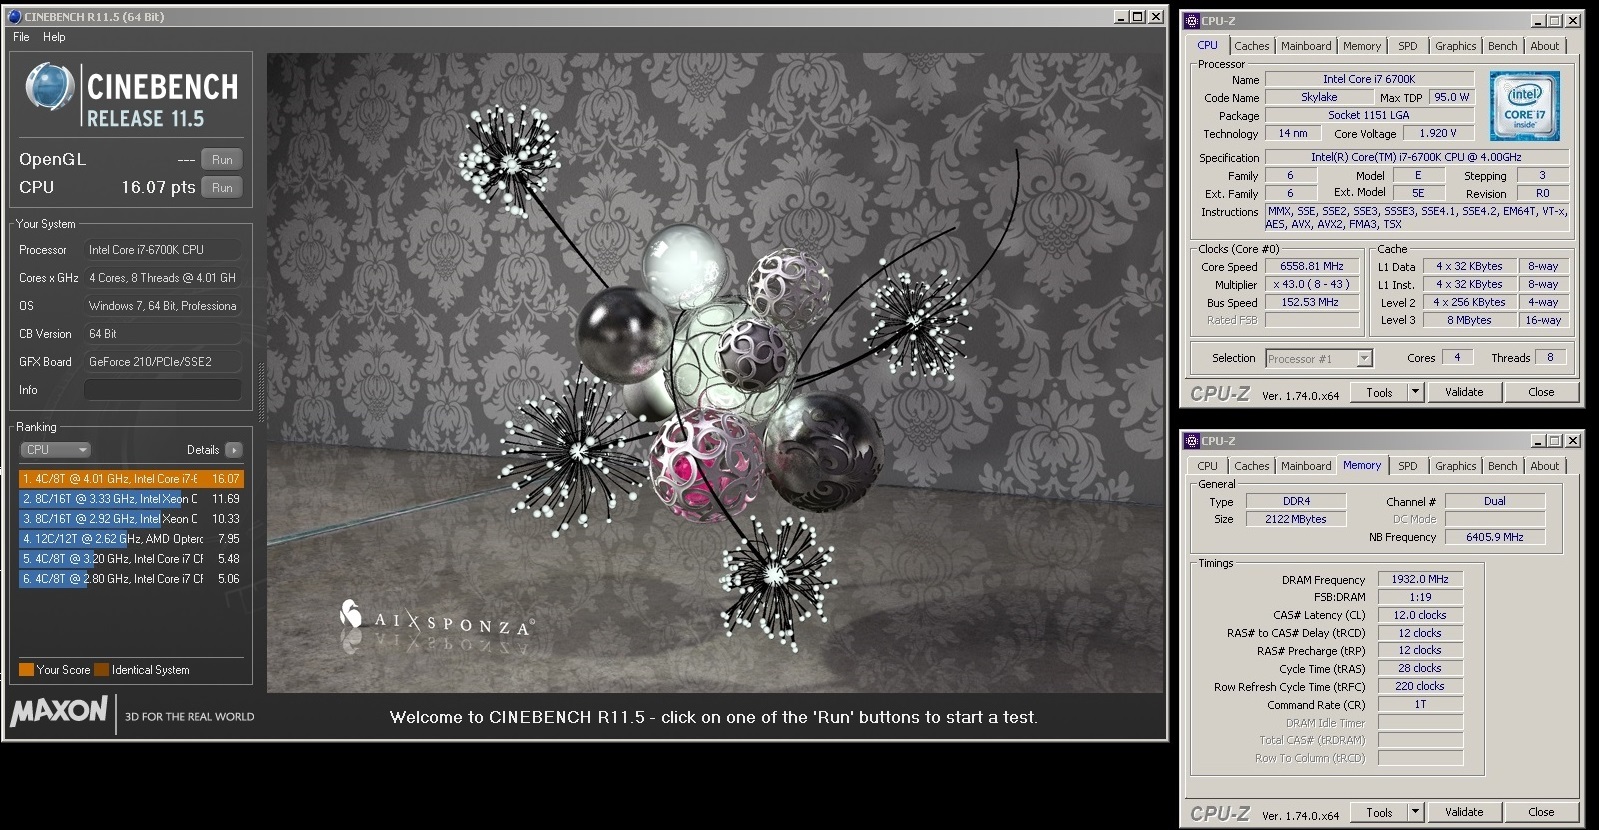Select the Bench tab in upper CPU-Z window
The image size is (1599, 830).
point(1502,46)
